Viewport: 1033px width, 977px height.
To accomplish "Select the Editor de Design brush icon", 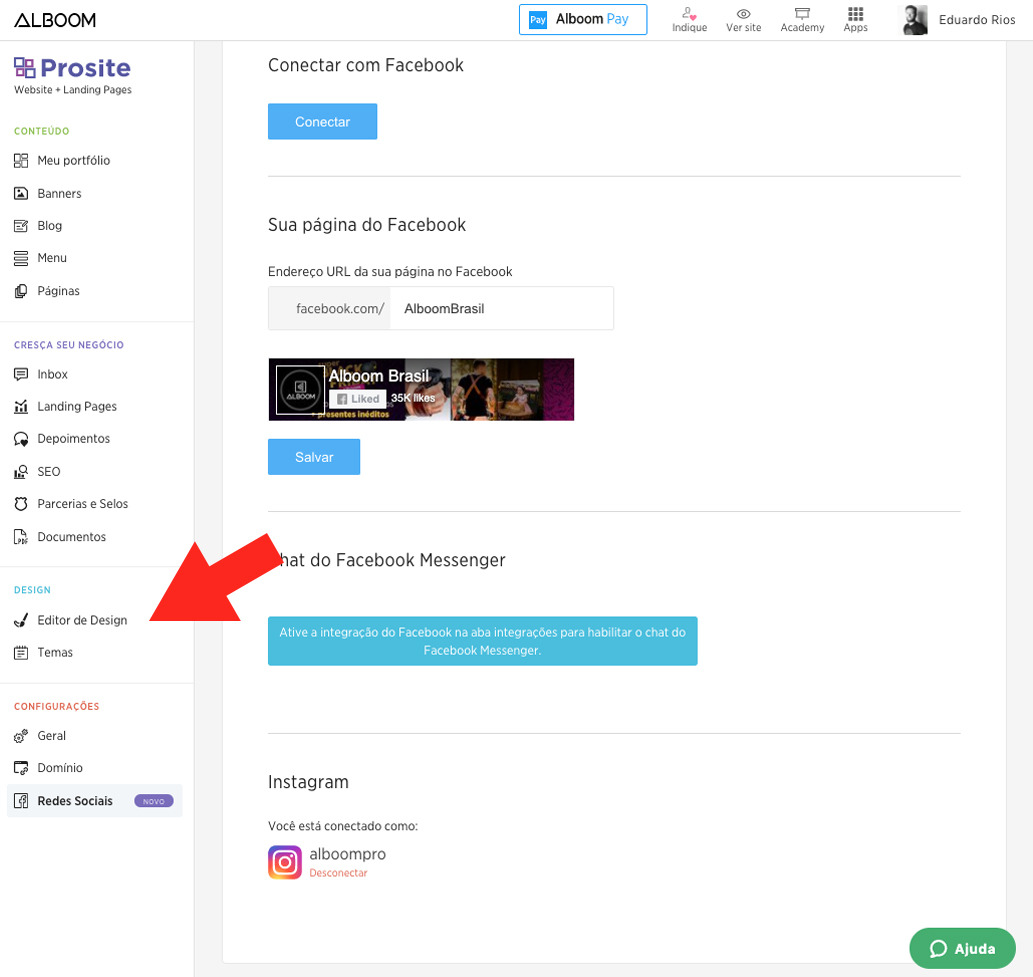I will click(21, 620).
